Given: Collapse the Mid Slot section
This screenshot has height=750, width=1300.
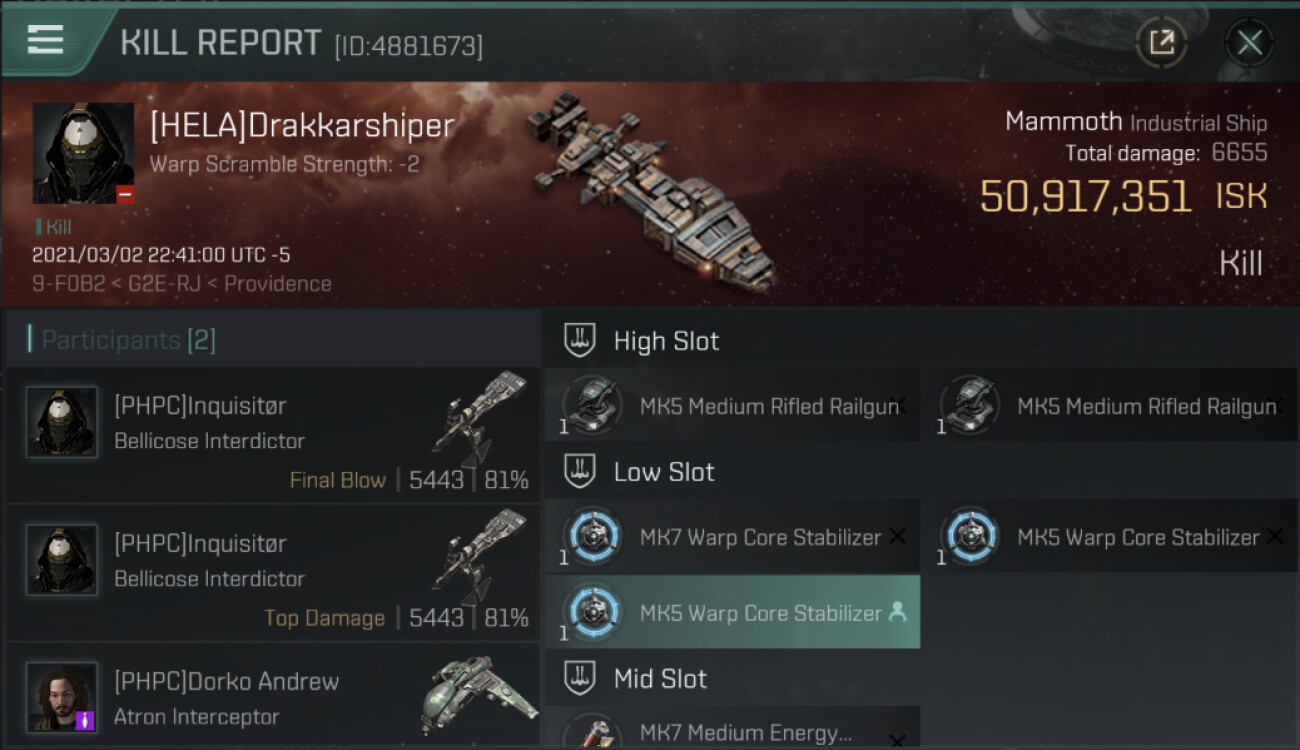Looking at the screenshot, I should tap(580, 679).
